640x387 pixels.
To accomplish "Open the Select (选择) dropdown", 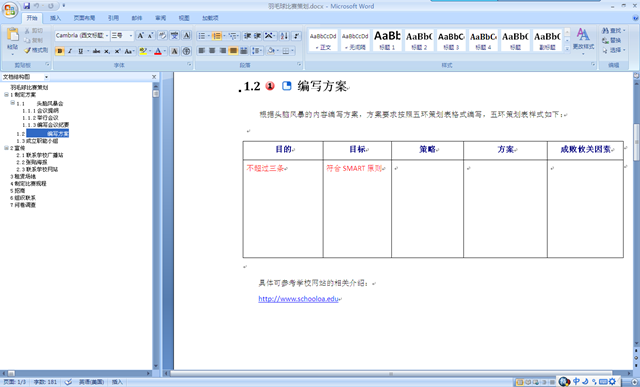I will pyautogui.click(x=613, y=50).
